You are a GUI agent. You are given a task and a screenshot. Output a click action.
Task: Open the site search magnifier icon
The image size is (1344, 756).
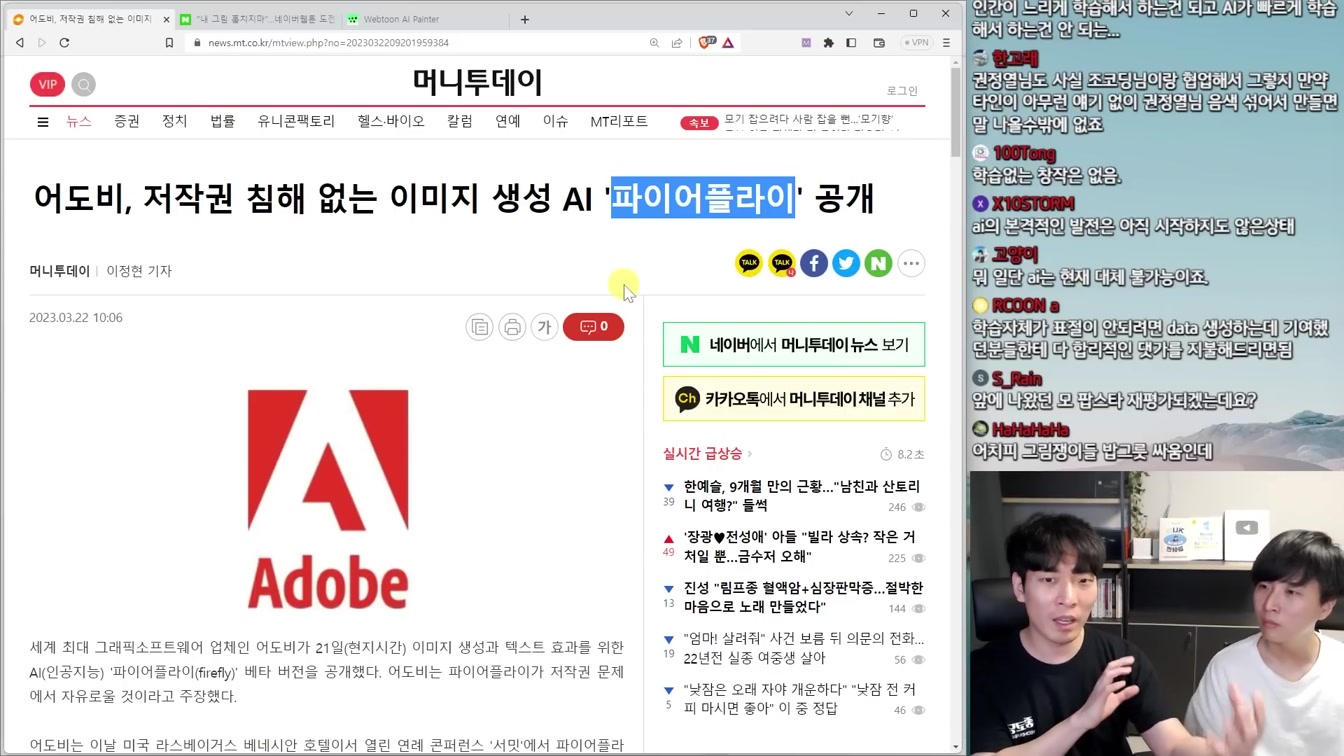pyautogui.click(x=84, y=85)
